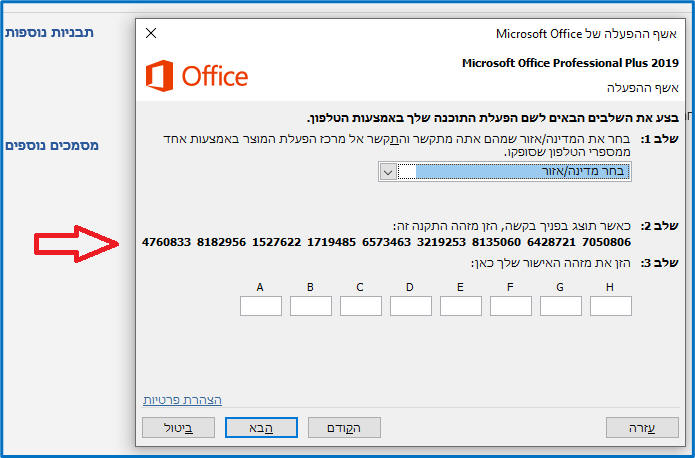Focus the input box labeled H
The height and width of the screenshot is (458, 695).
[611, 306]
